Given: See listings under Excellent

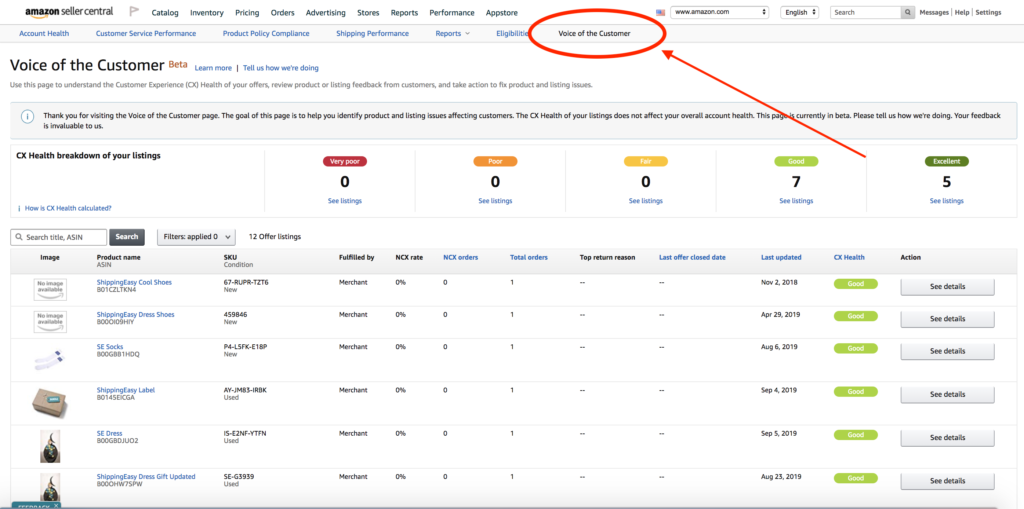Looking at the screenshot, I should click(946, 201).
